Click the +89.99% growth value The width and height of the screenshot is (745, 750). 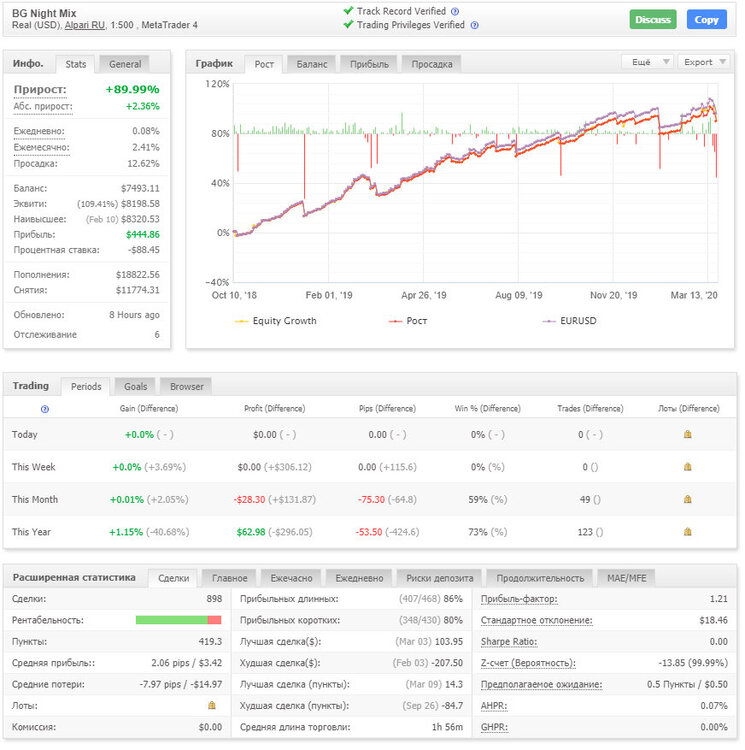click(132, 89)
